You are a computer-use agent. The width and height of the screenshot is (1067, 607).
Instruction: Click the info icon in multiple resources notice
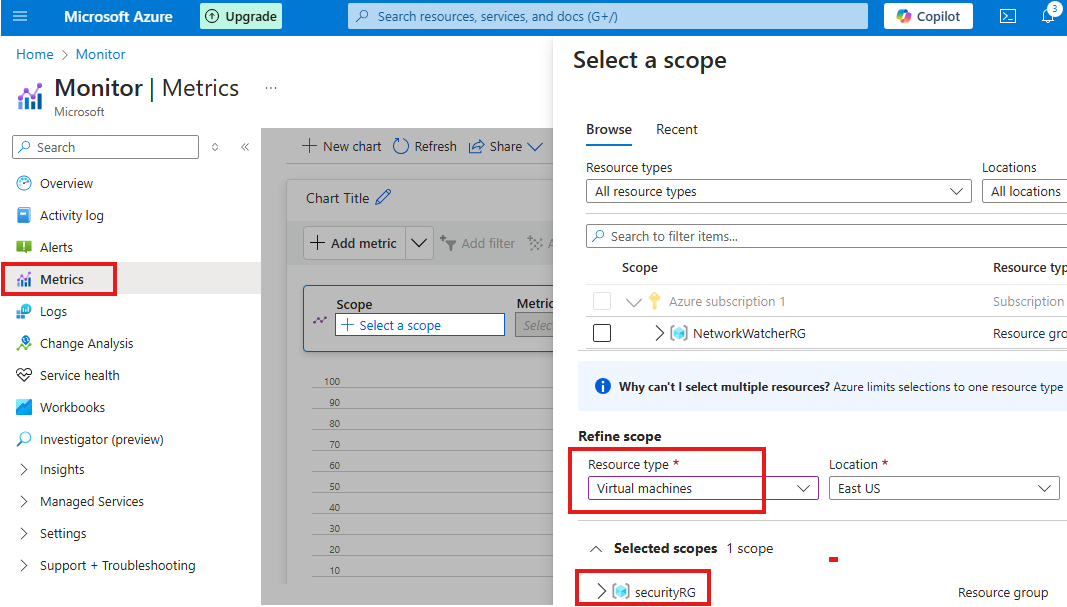pos(603,387)
